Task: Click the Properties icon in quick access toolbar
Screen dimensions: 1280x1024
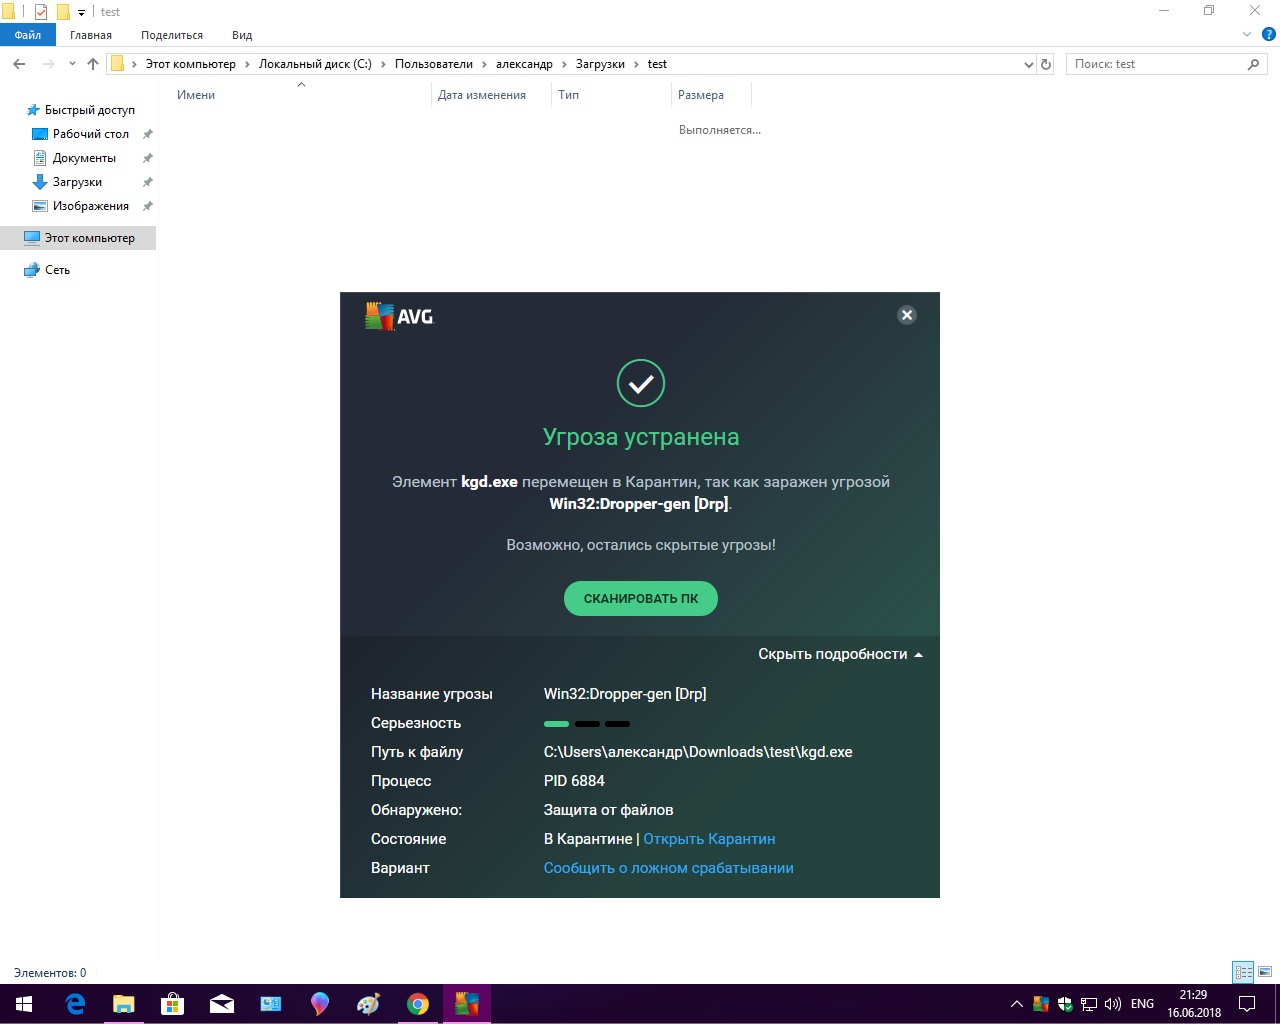Action: click(41, 12)
